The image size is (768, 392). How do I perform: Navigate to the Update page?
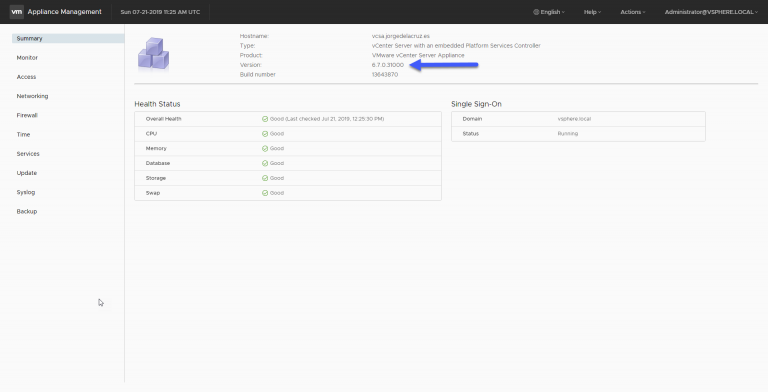point(27,173)
